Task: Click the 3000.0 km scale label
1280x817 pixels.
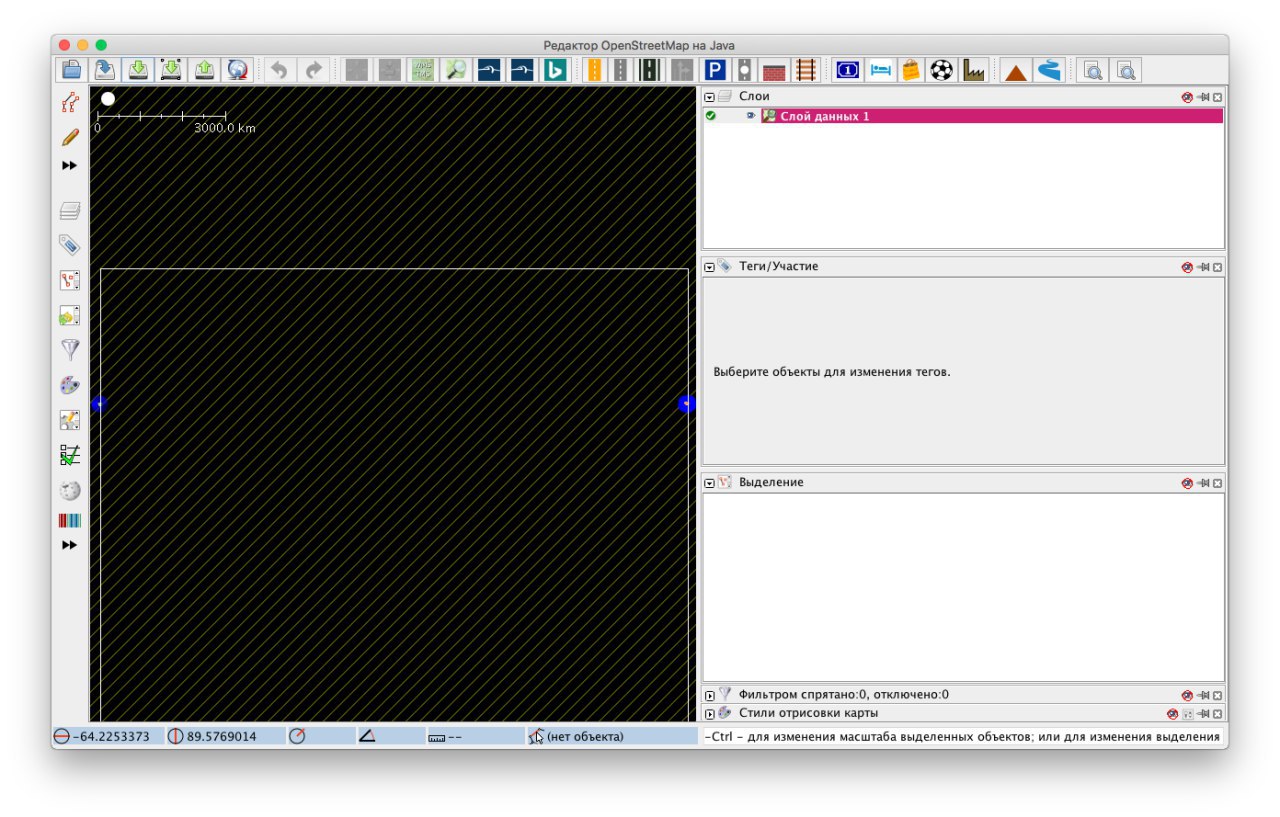Action: coord(225,128)
